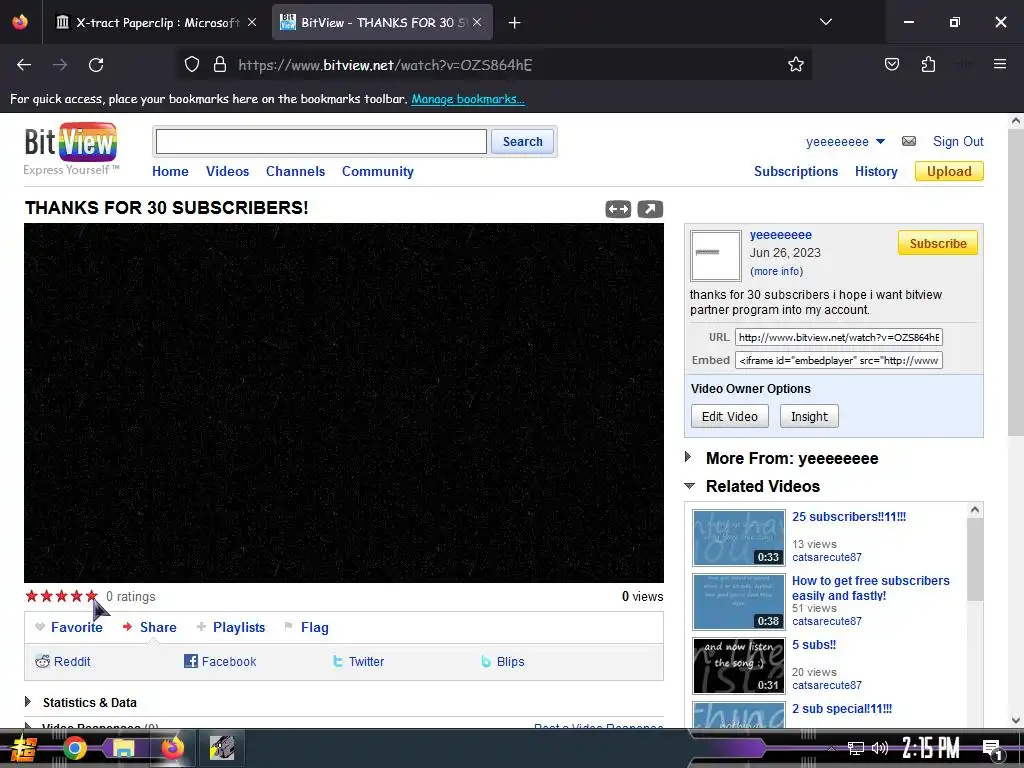
Task: Toggle the wide player arrows icon
Action: pyautogui.click(x=618, y=209)
